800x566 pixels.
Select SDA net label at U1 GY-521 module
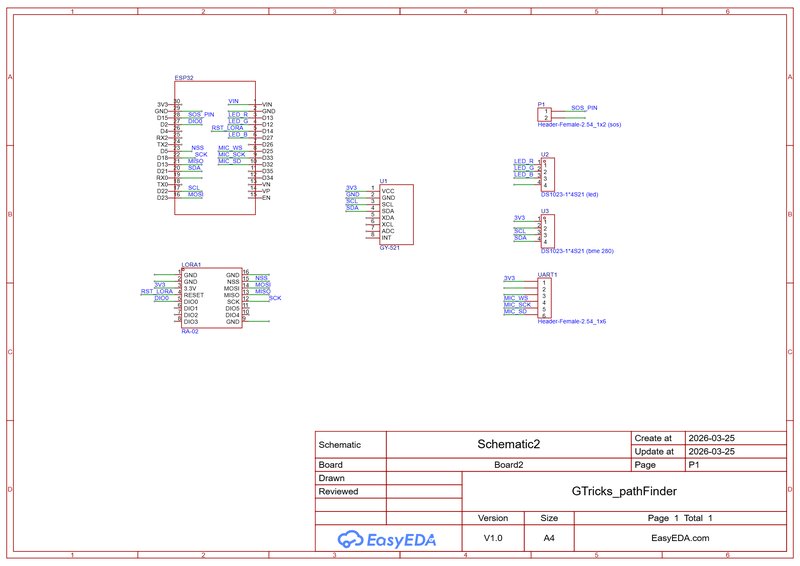tap(352, 208)
